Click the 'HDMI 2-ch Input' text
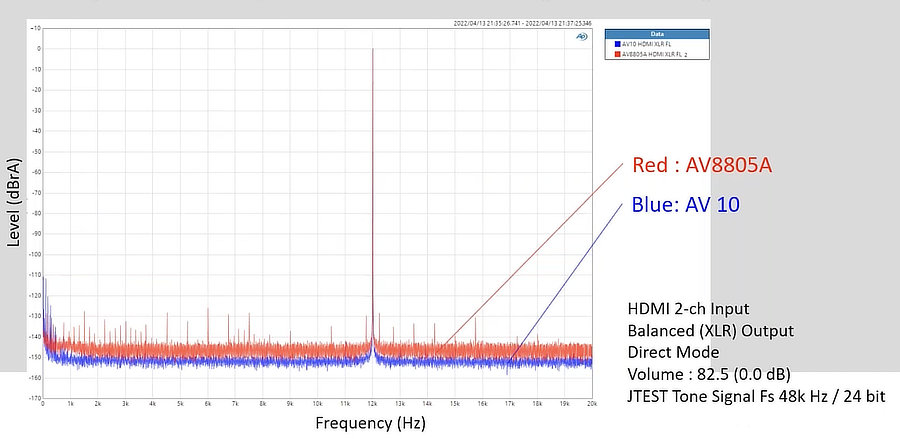 688,309
